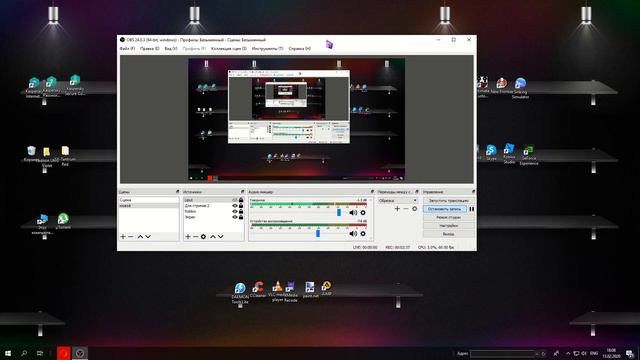Image resolution: width=640 pixels, height=360 pixels.
Task: Focus the Адрес toolbar input on taskbar
Action: (502, 353)
